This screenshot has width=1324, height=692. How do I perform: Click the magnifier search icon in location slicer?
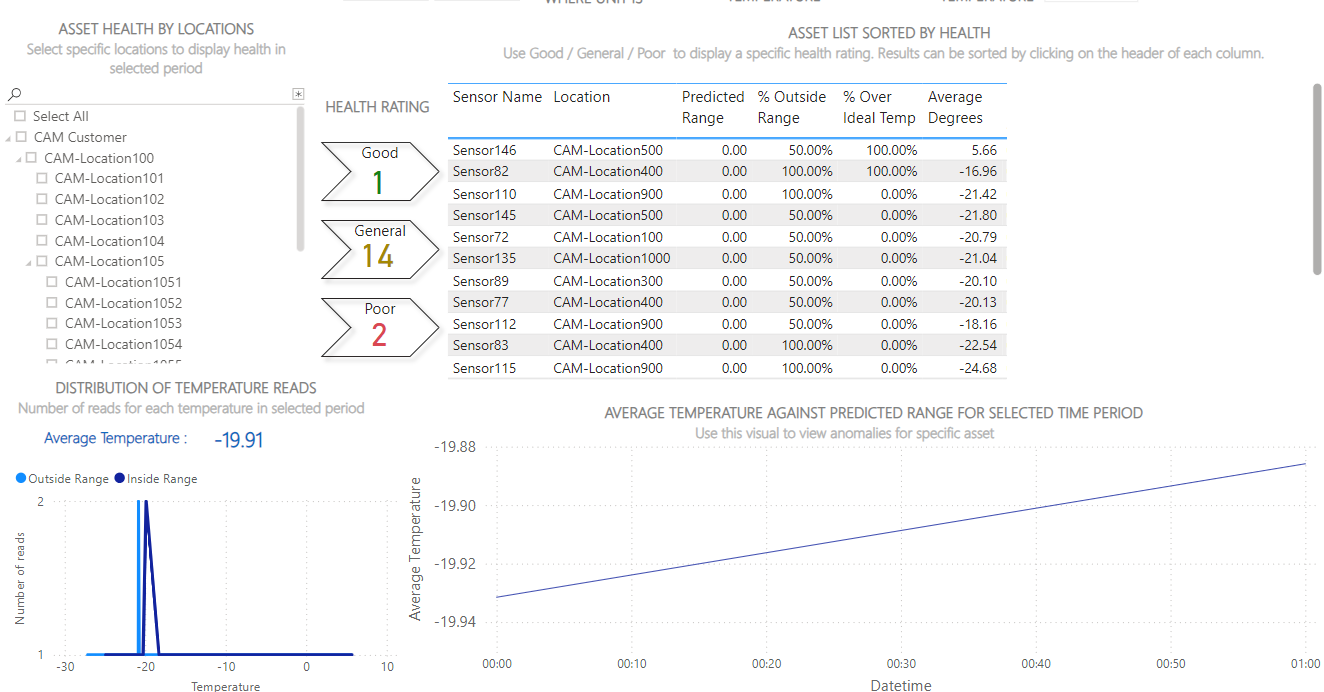14,94
